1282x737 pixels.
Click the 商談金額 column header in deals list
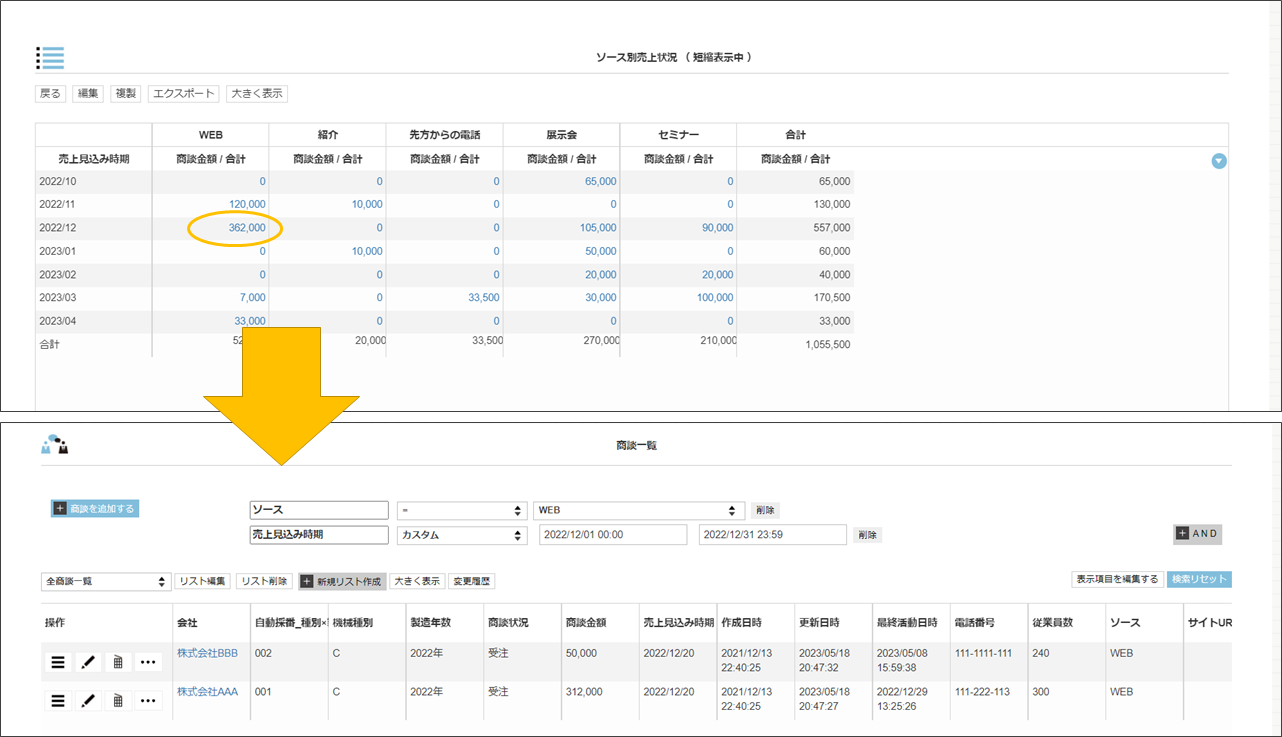585,623
